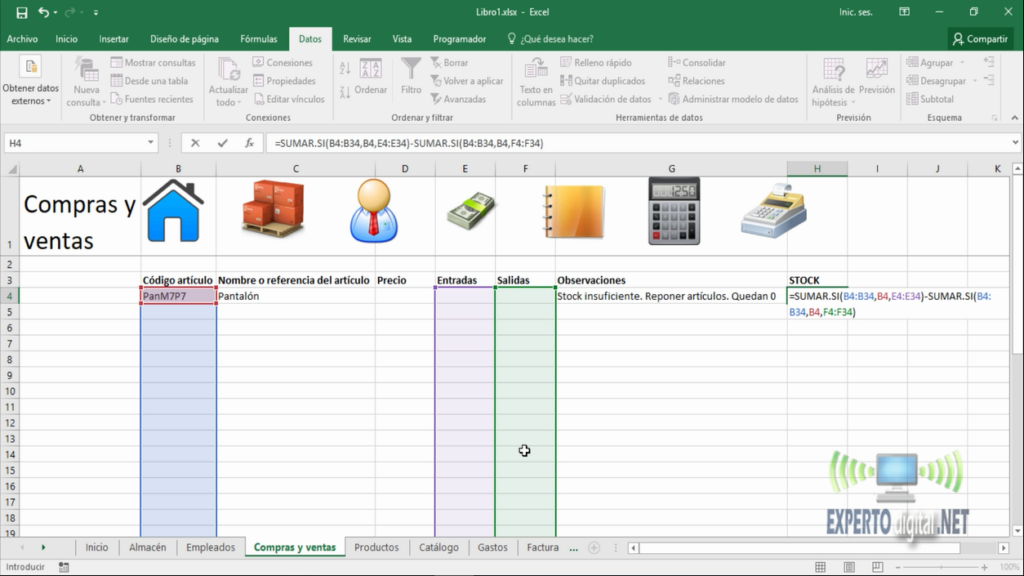Click the Compartir button
Image resolution: width=1024 pixels, height=576 pixels.
coord(981,38)
